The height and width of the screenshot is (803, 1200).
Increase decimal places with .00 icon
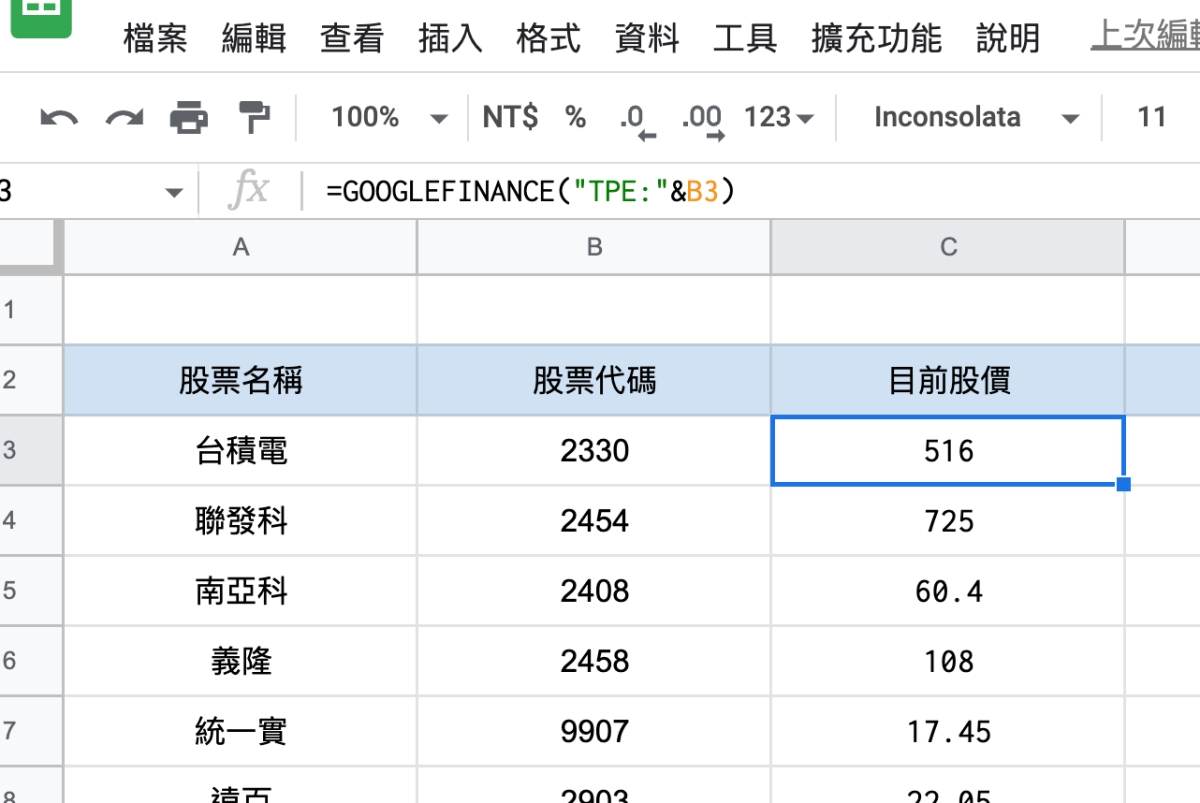702,120
